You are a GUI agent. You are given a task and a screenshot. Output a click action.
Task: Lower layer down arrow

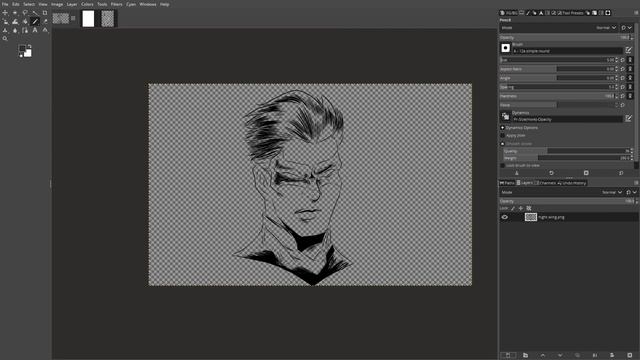point(560,356)
